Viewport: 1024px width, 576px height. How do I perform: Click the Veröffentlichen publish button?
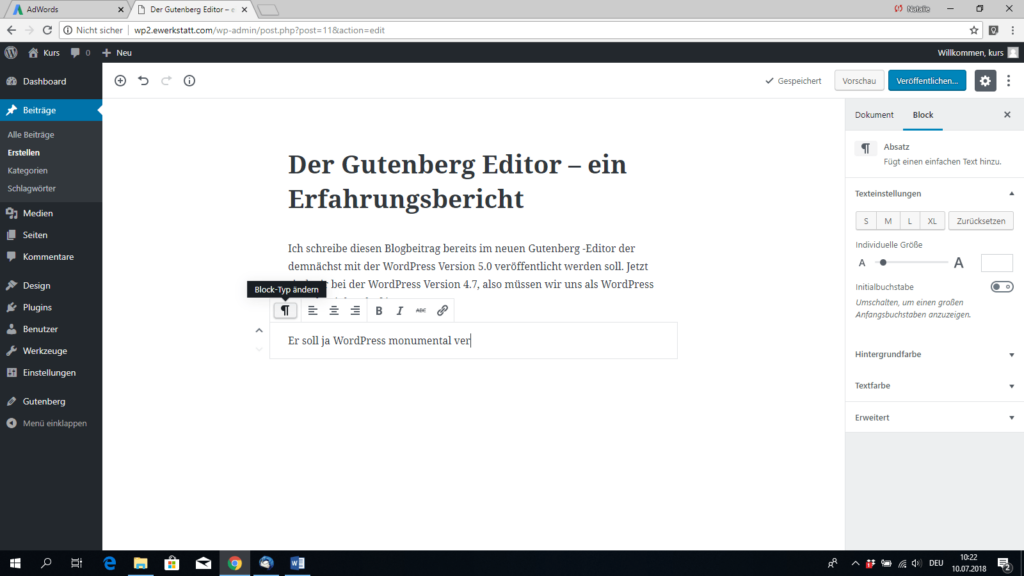pyautogui.click(x=927, y=81)
